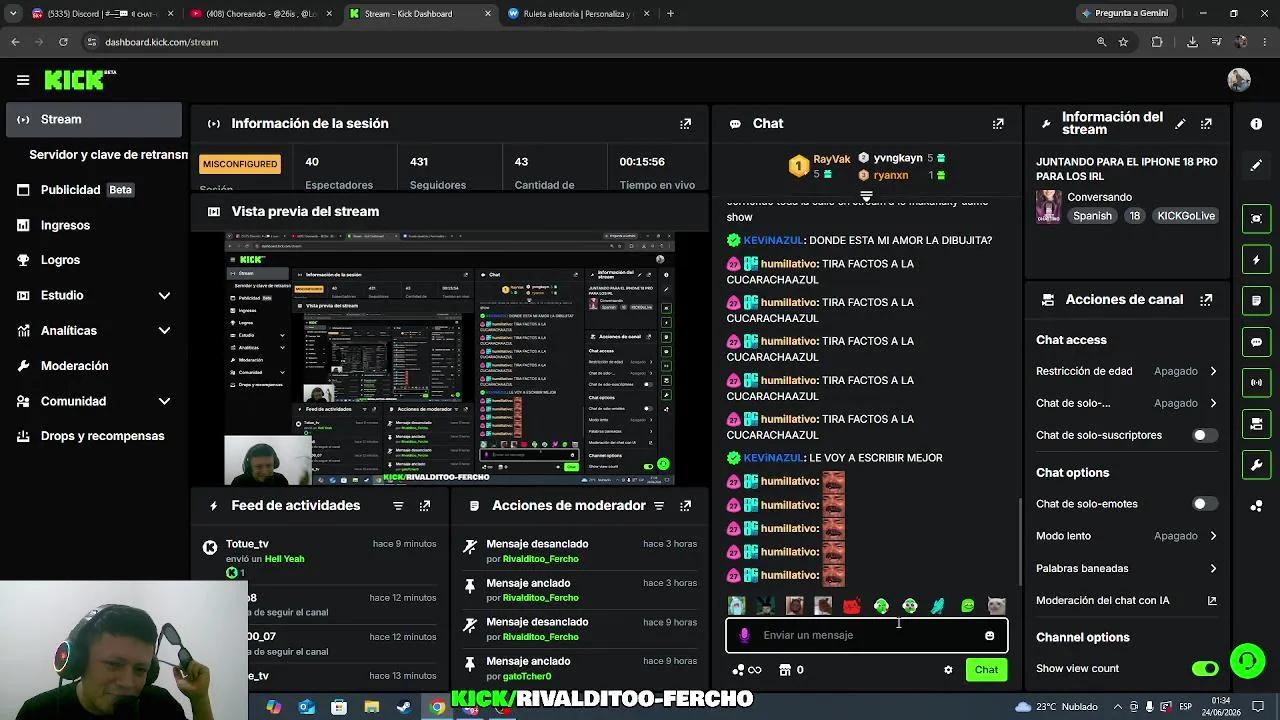The width and height of the screenshot is (1280, 720).
Task: Toggle the channel actions widget in right sidebar
Action: click(x=1256, y=424)
